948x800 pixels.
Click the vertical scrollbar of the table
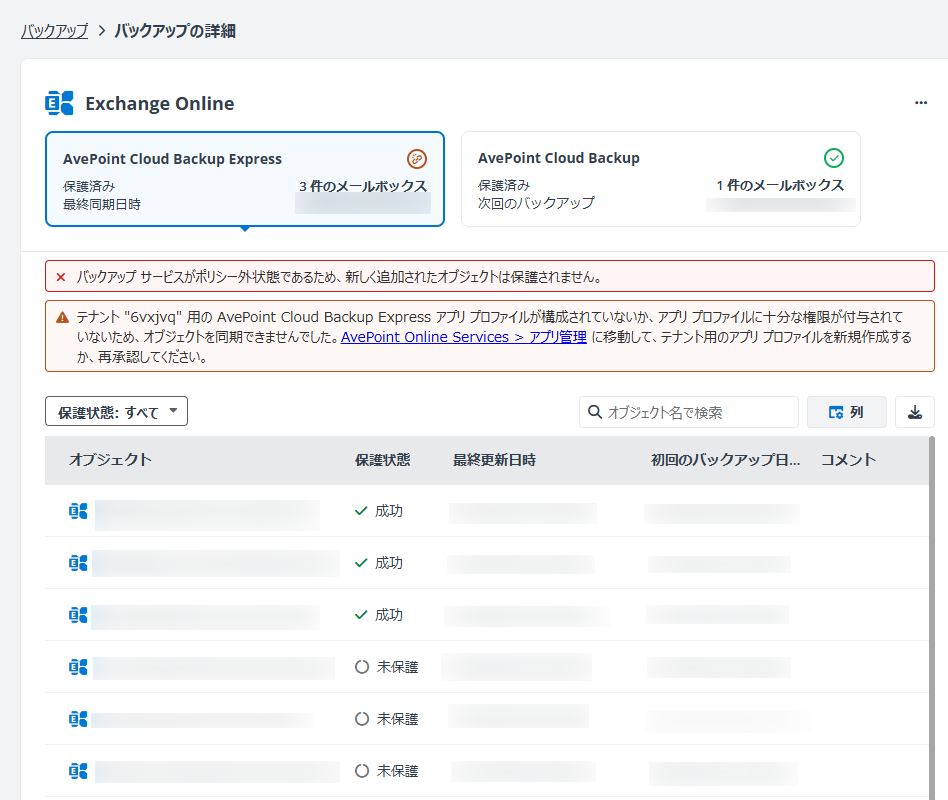tap(932, 617)
